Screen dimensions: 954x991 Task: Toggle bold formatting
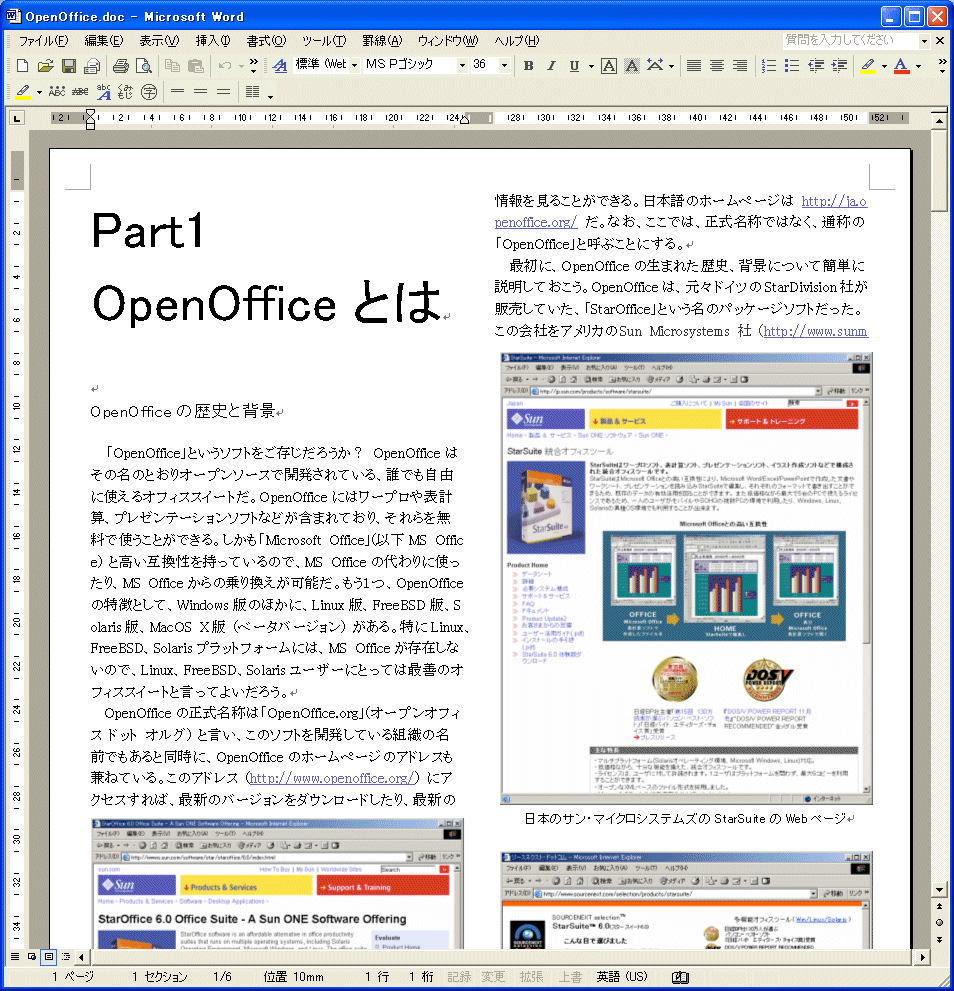(529, 65)
